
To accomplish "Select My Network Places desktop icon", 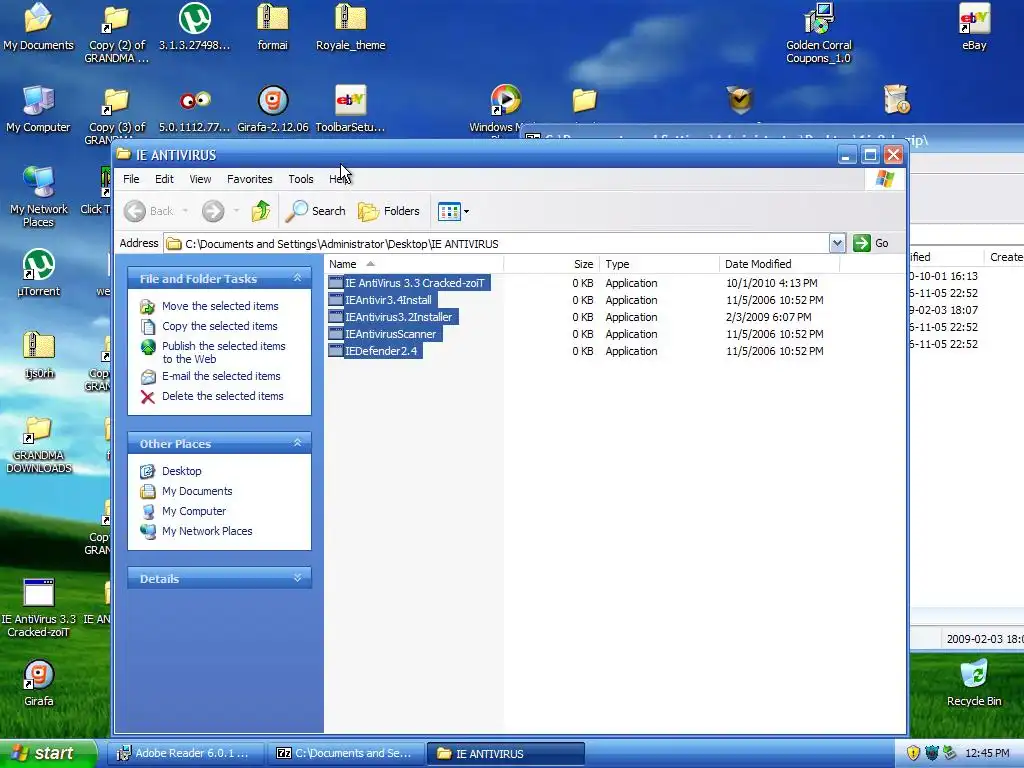I will click(39, 197).
